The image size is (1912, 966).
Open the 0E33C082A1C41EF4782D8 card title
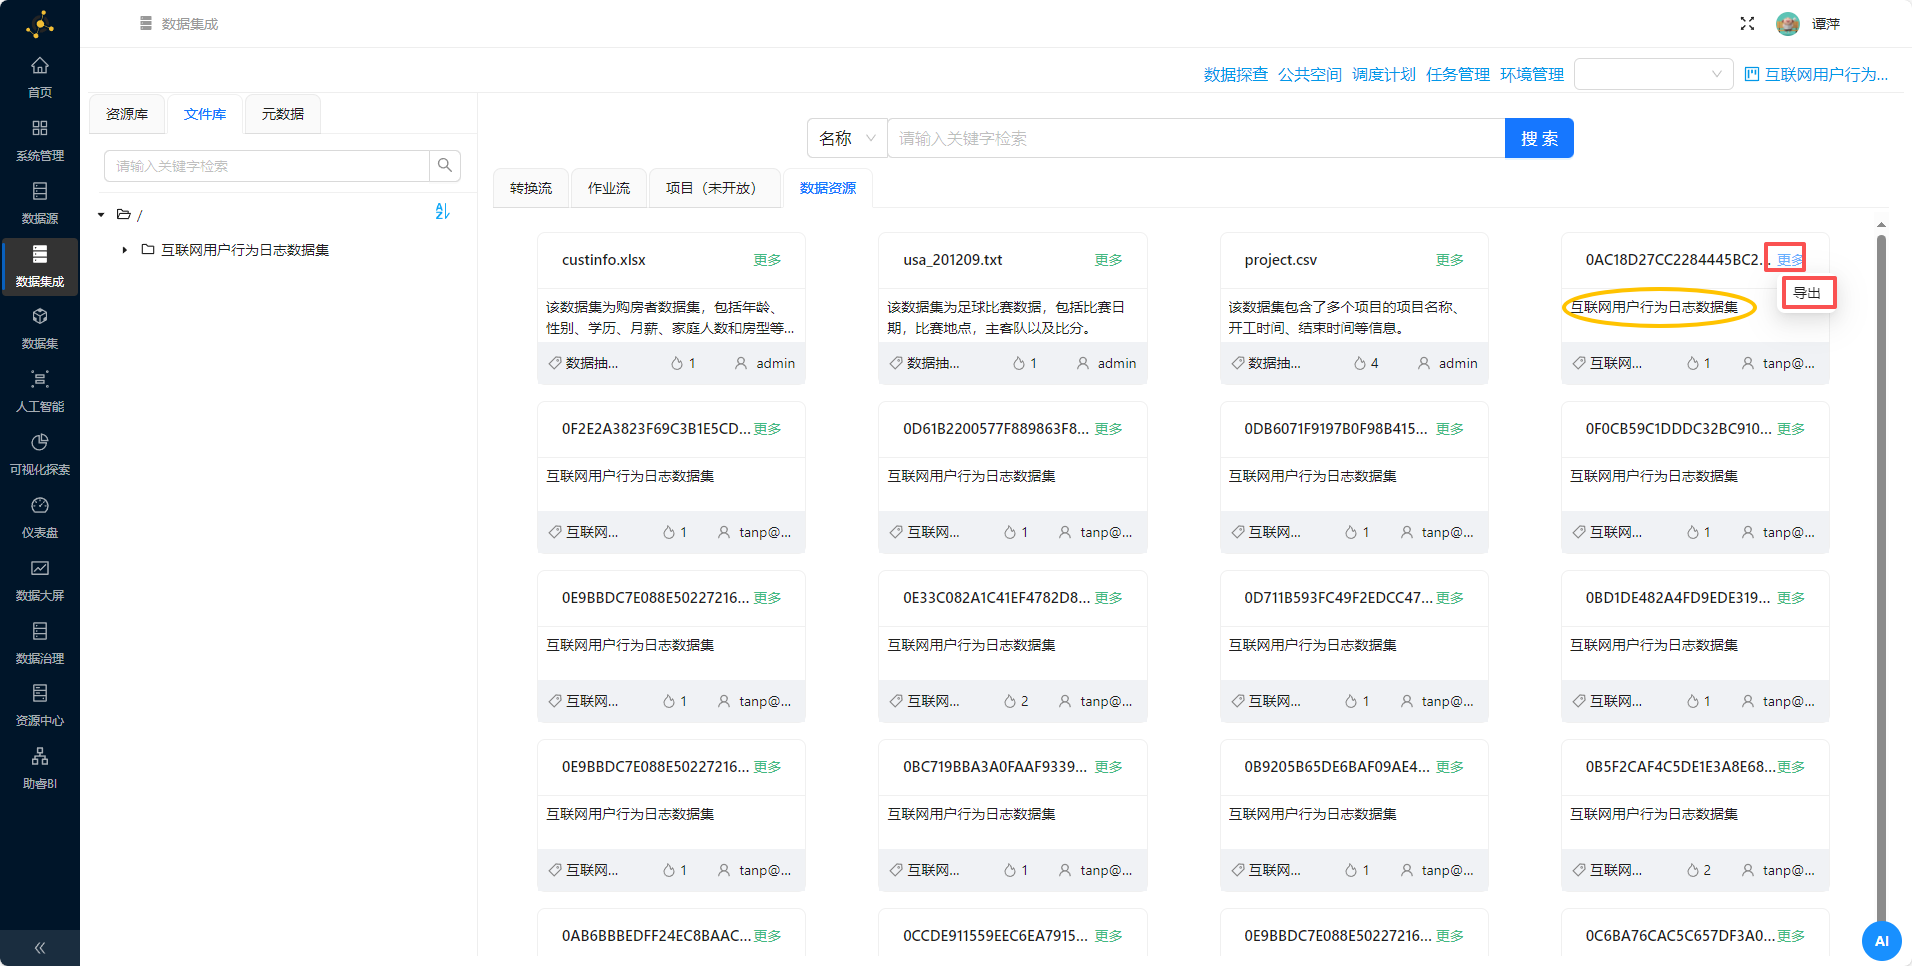click(996, 597)
